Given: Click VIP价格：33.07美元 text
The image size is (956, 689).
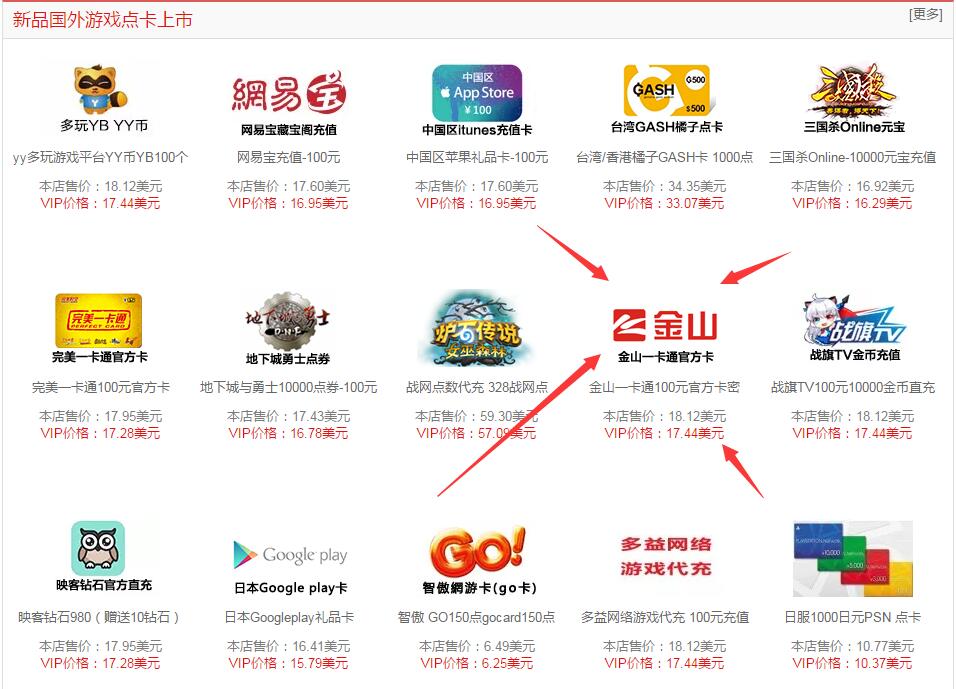Looking at the screenshot, I should [665, 203].
